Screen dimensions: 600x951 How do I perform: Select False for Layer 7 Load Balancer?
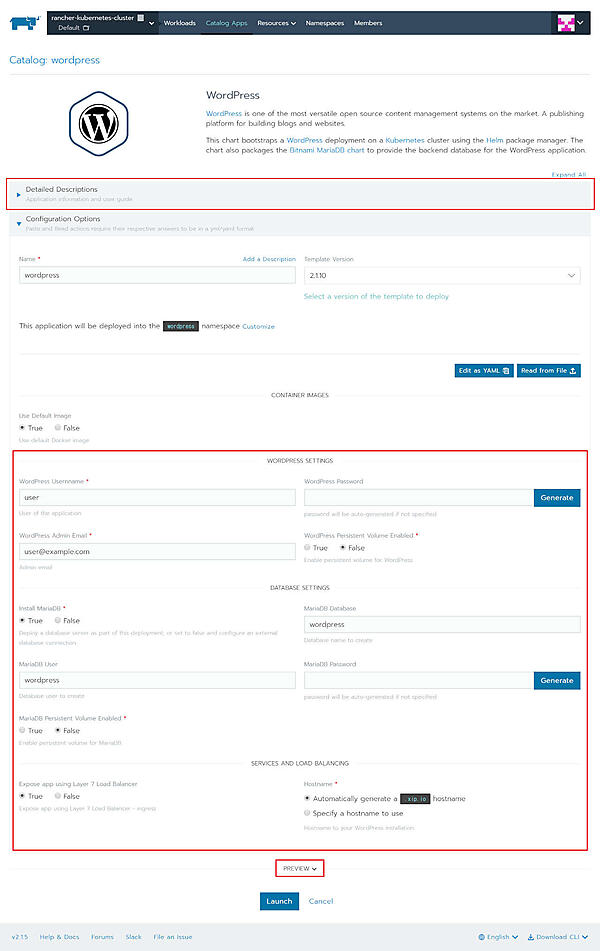pos(58,796)
